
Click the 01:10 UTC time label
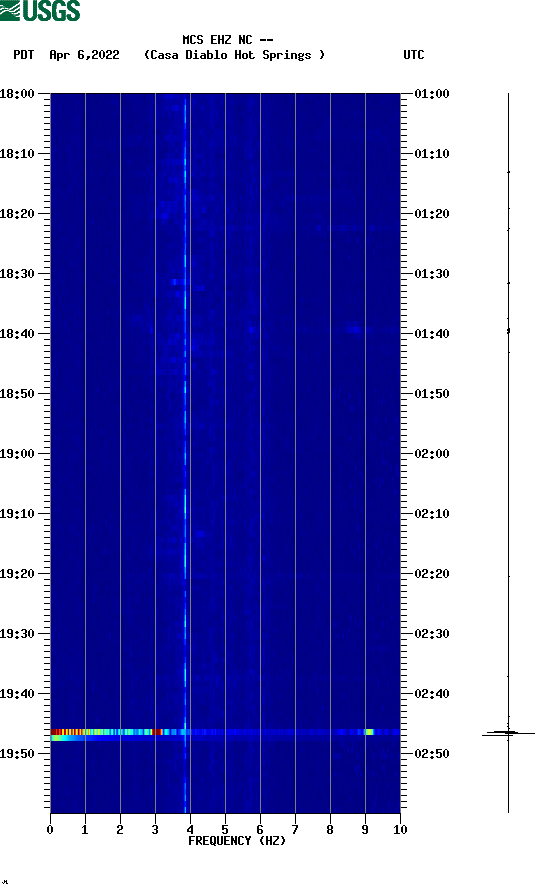[432, 154]
